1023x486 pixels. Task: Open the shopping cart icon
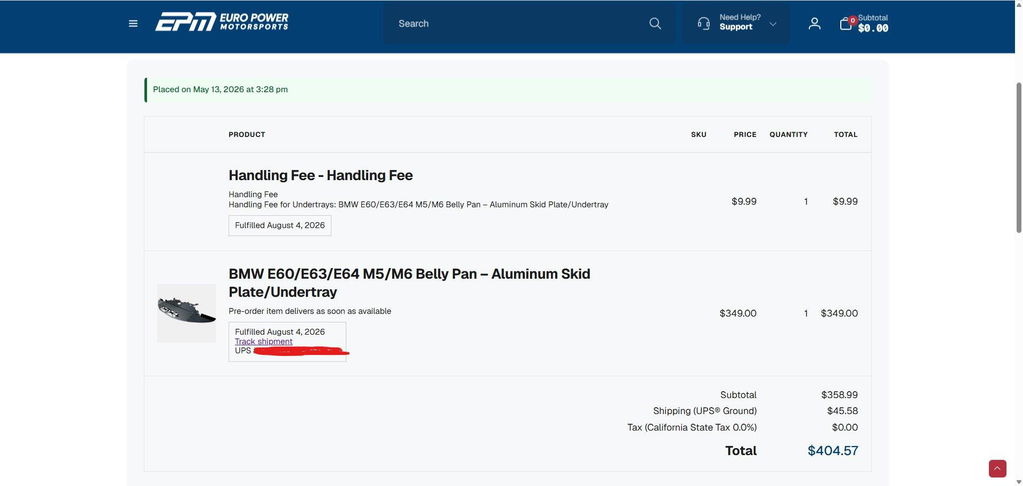pyautogui.click(x=846, y=23)
